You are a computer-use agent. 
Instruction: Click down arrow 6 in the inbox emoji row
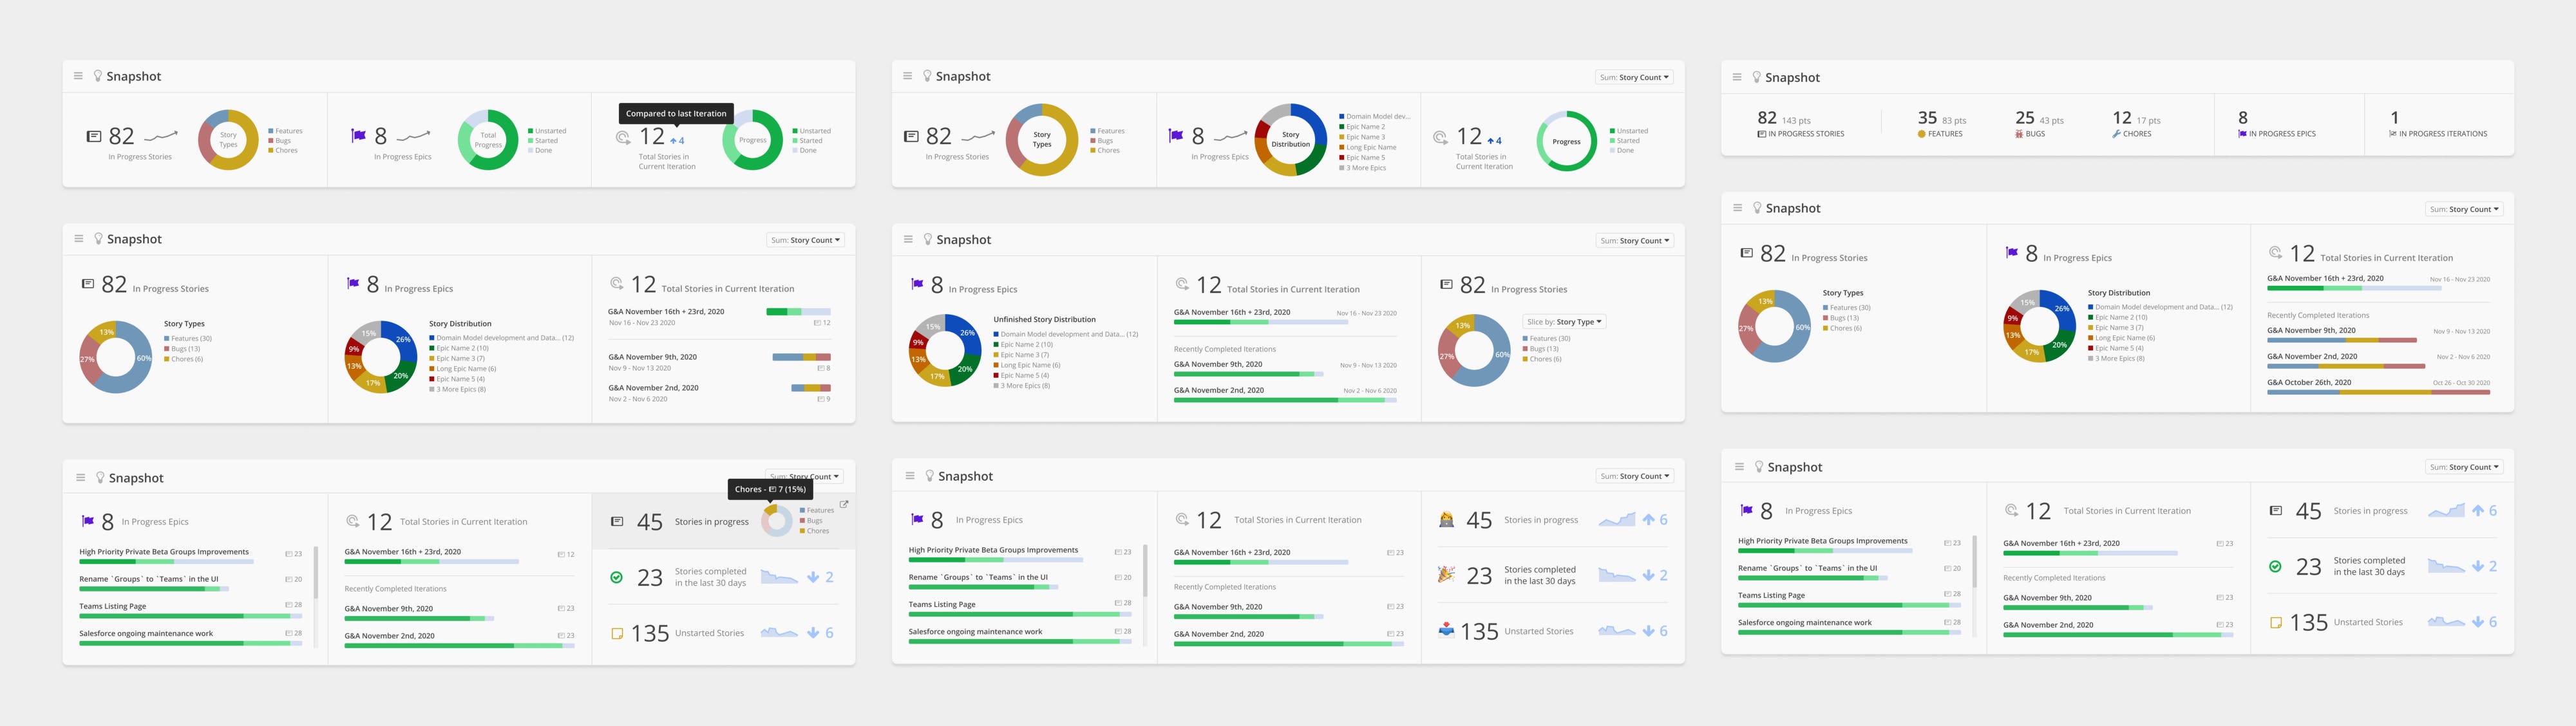tap(1655, 631)
